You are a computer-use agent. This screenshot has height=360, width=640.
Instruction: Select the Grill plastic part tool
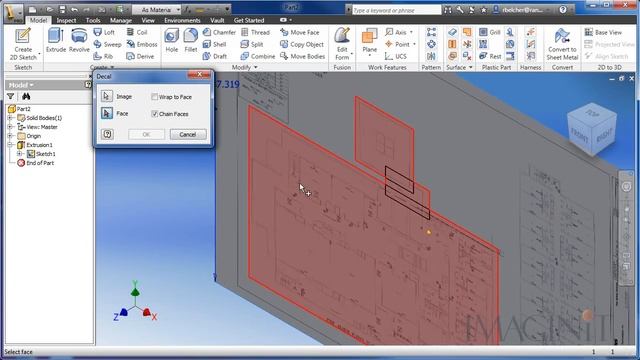490,32
